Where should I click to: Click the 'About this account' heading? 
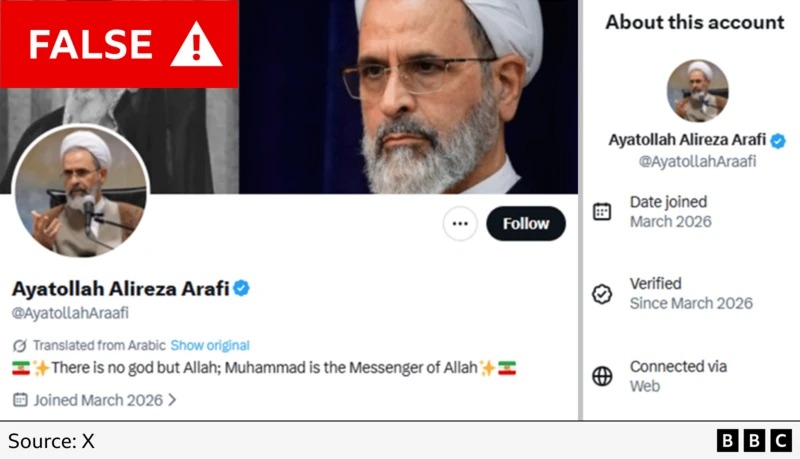pos(695,22)
